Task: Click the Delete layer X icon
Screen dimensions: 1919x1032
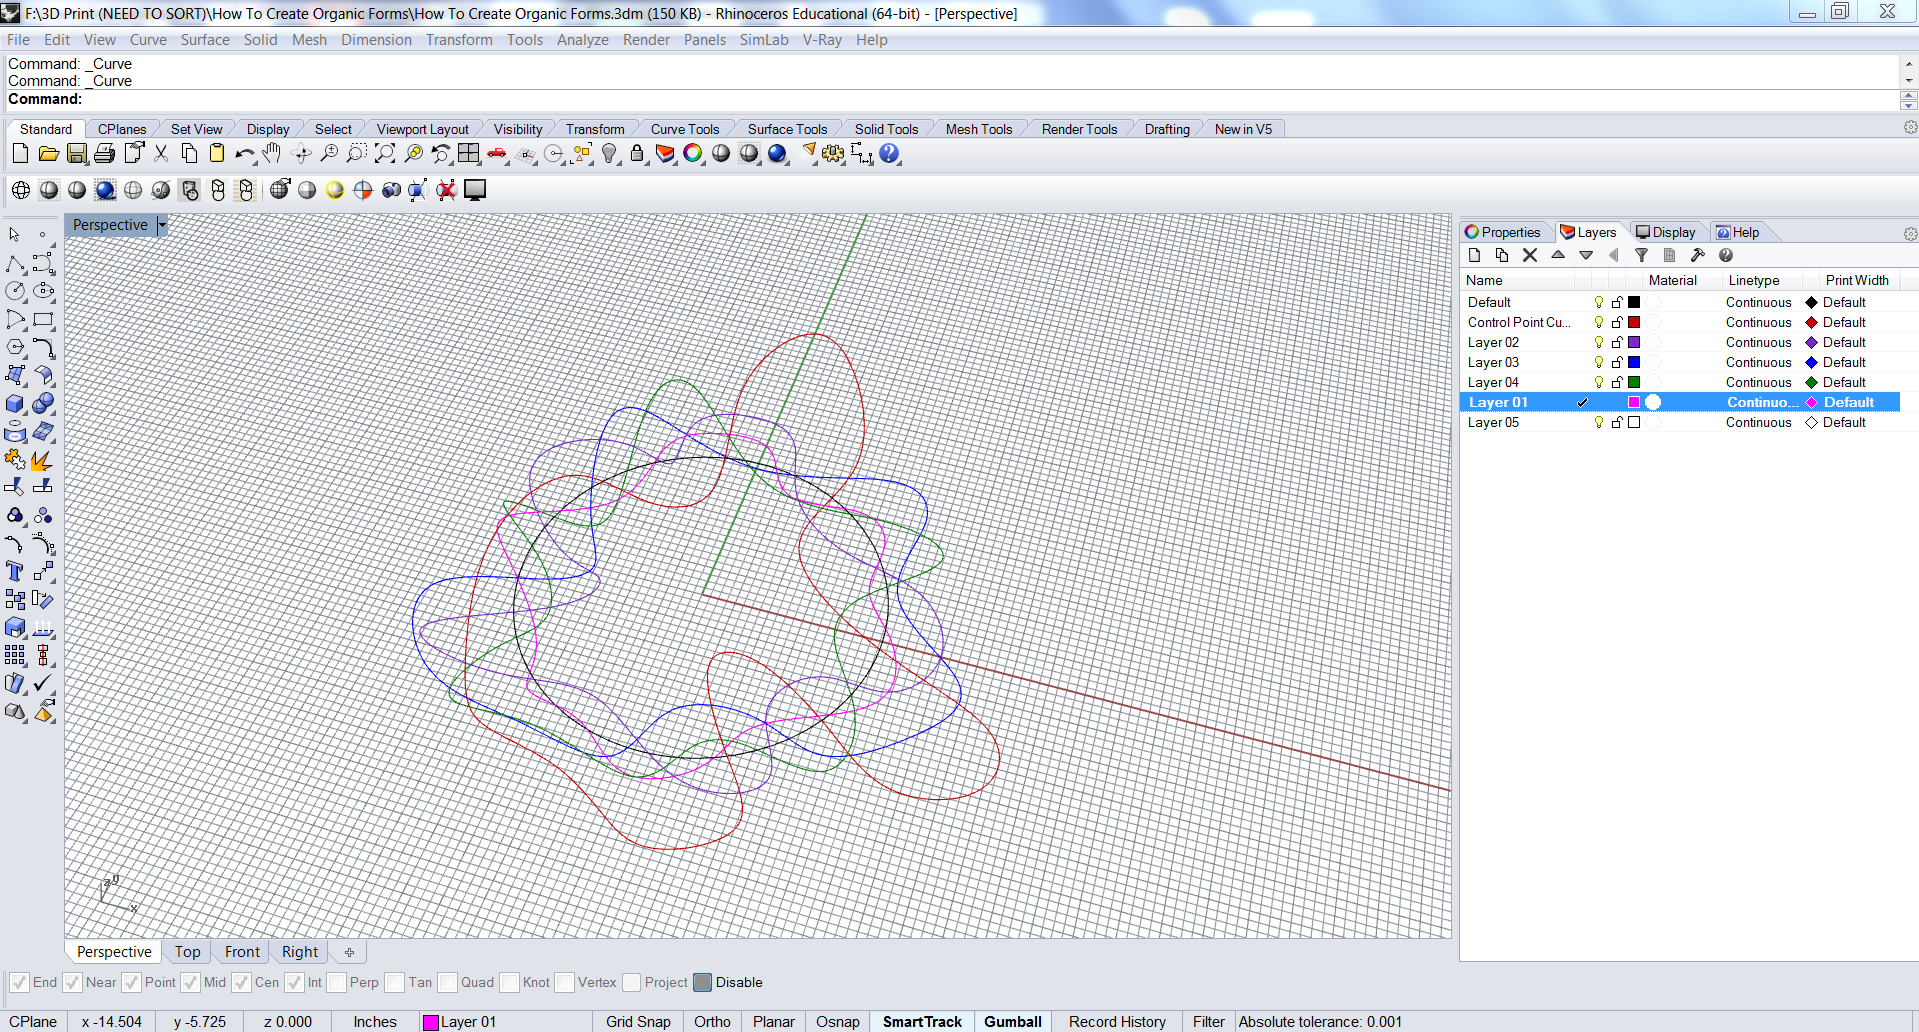Action: [x=1530, y=256]
